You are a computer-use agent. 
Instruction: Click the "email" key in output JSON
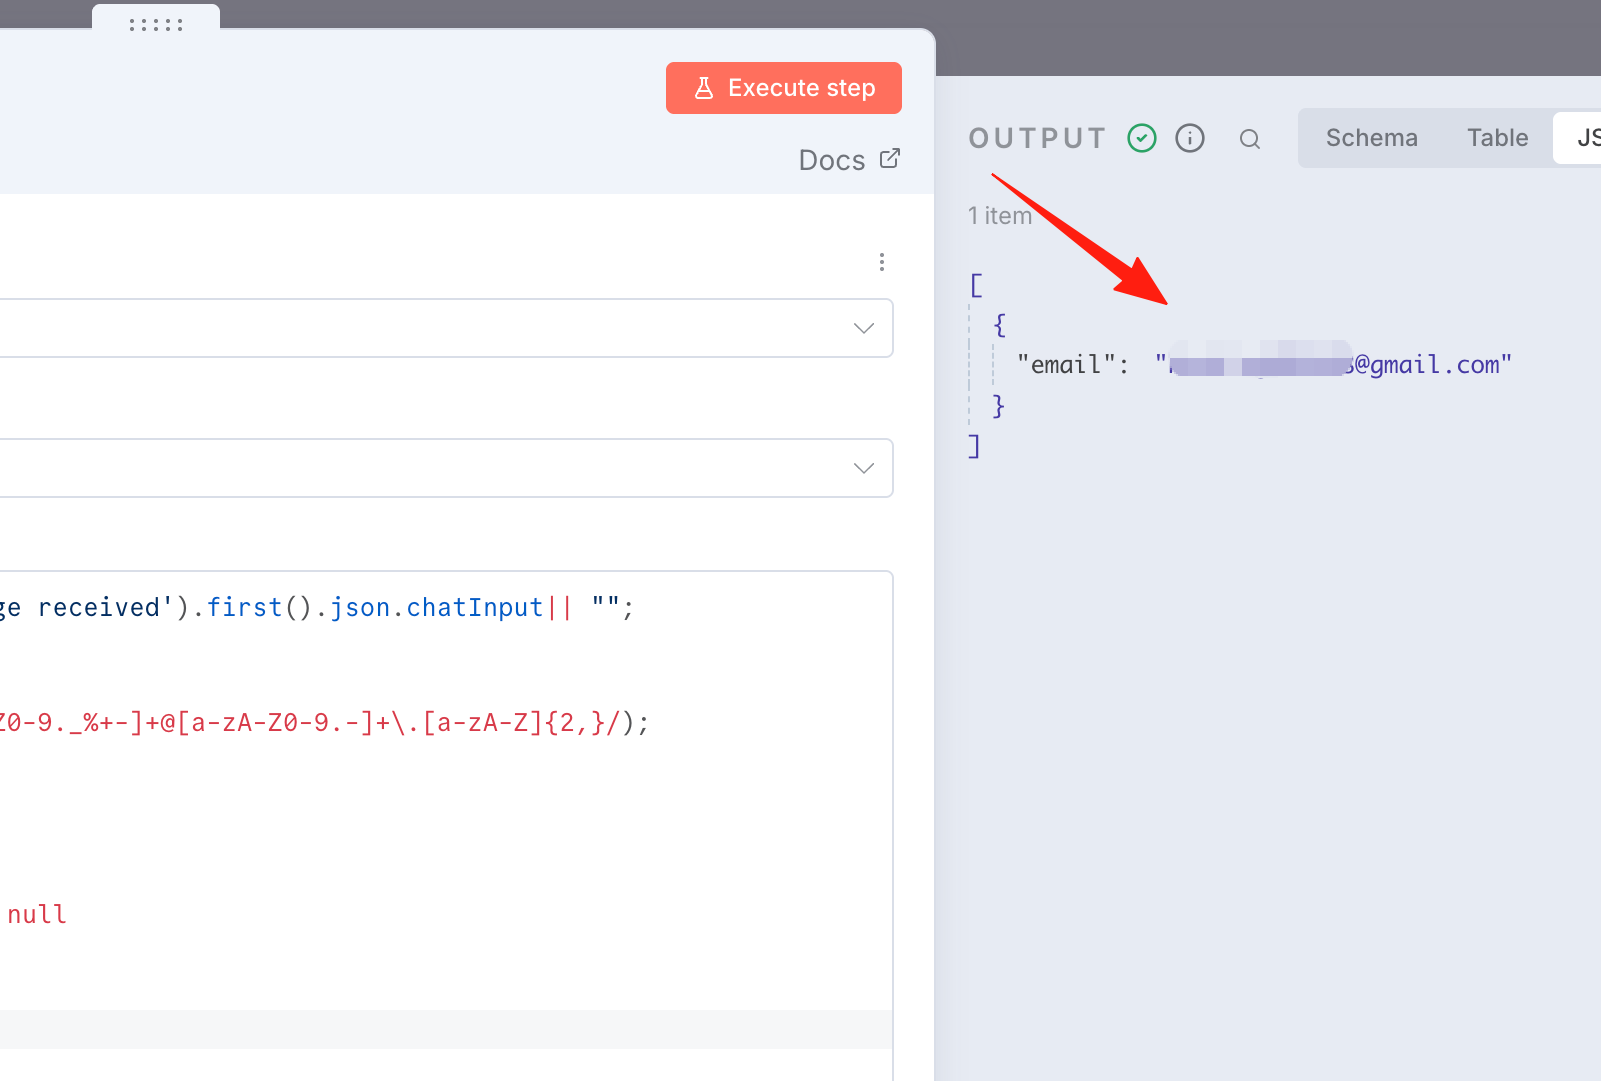tap(1066, 365)
